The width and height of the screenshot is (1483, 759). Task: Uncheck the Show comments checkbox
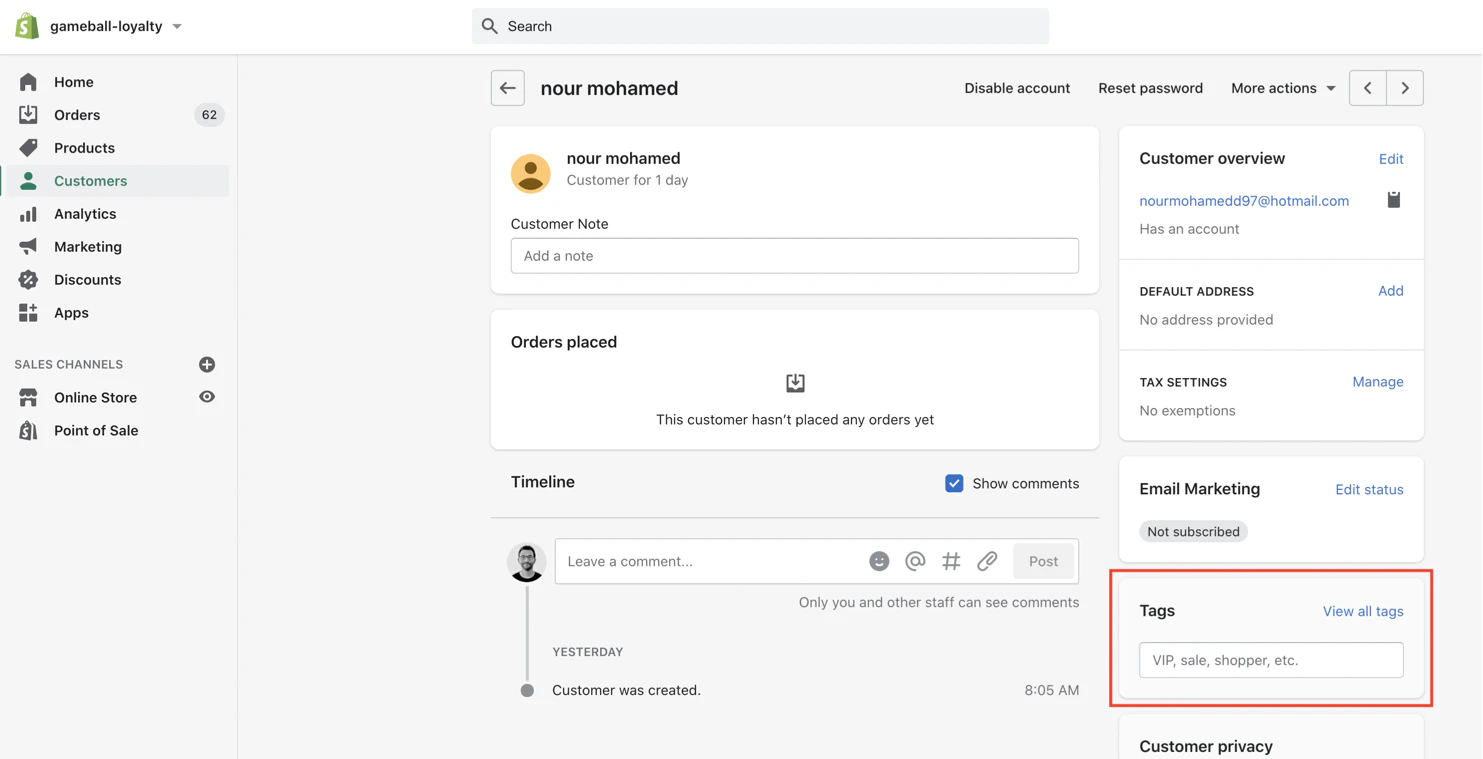(955, 483)
